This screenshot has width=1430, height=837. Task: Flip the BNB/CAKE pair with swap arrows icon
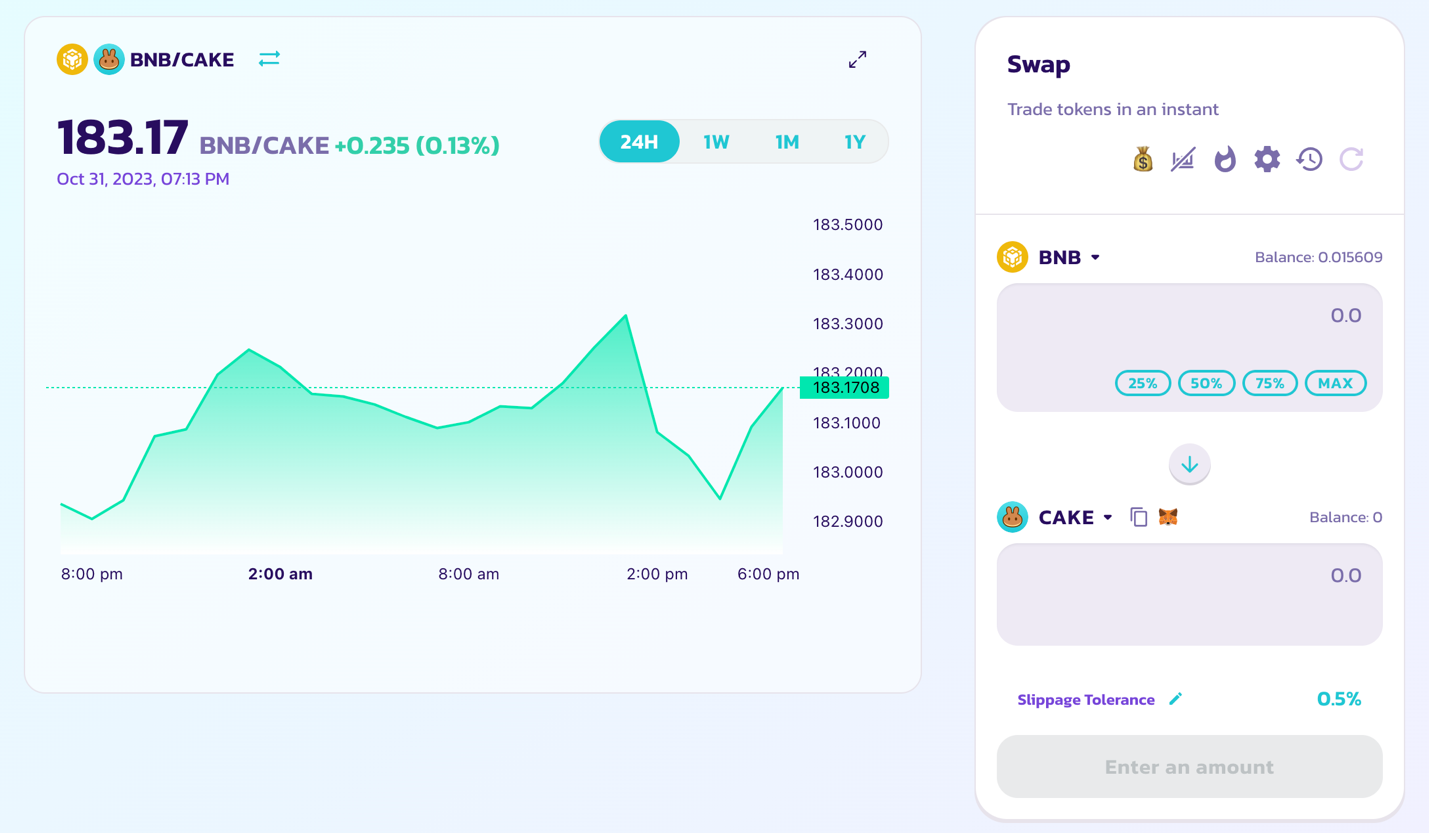[x=269, y=60]
